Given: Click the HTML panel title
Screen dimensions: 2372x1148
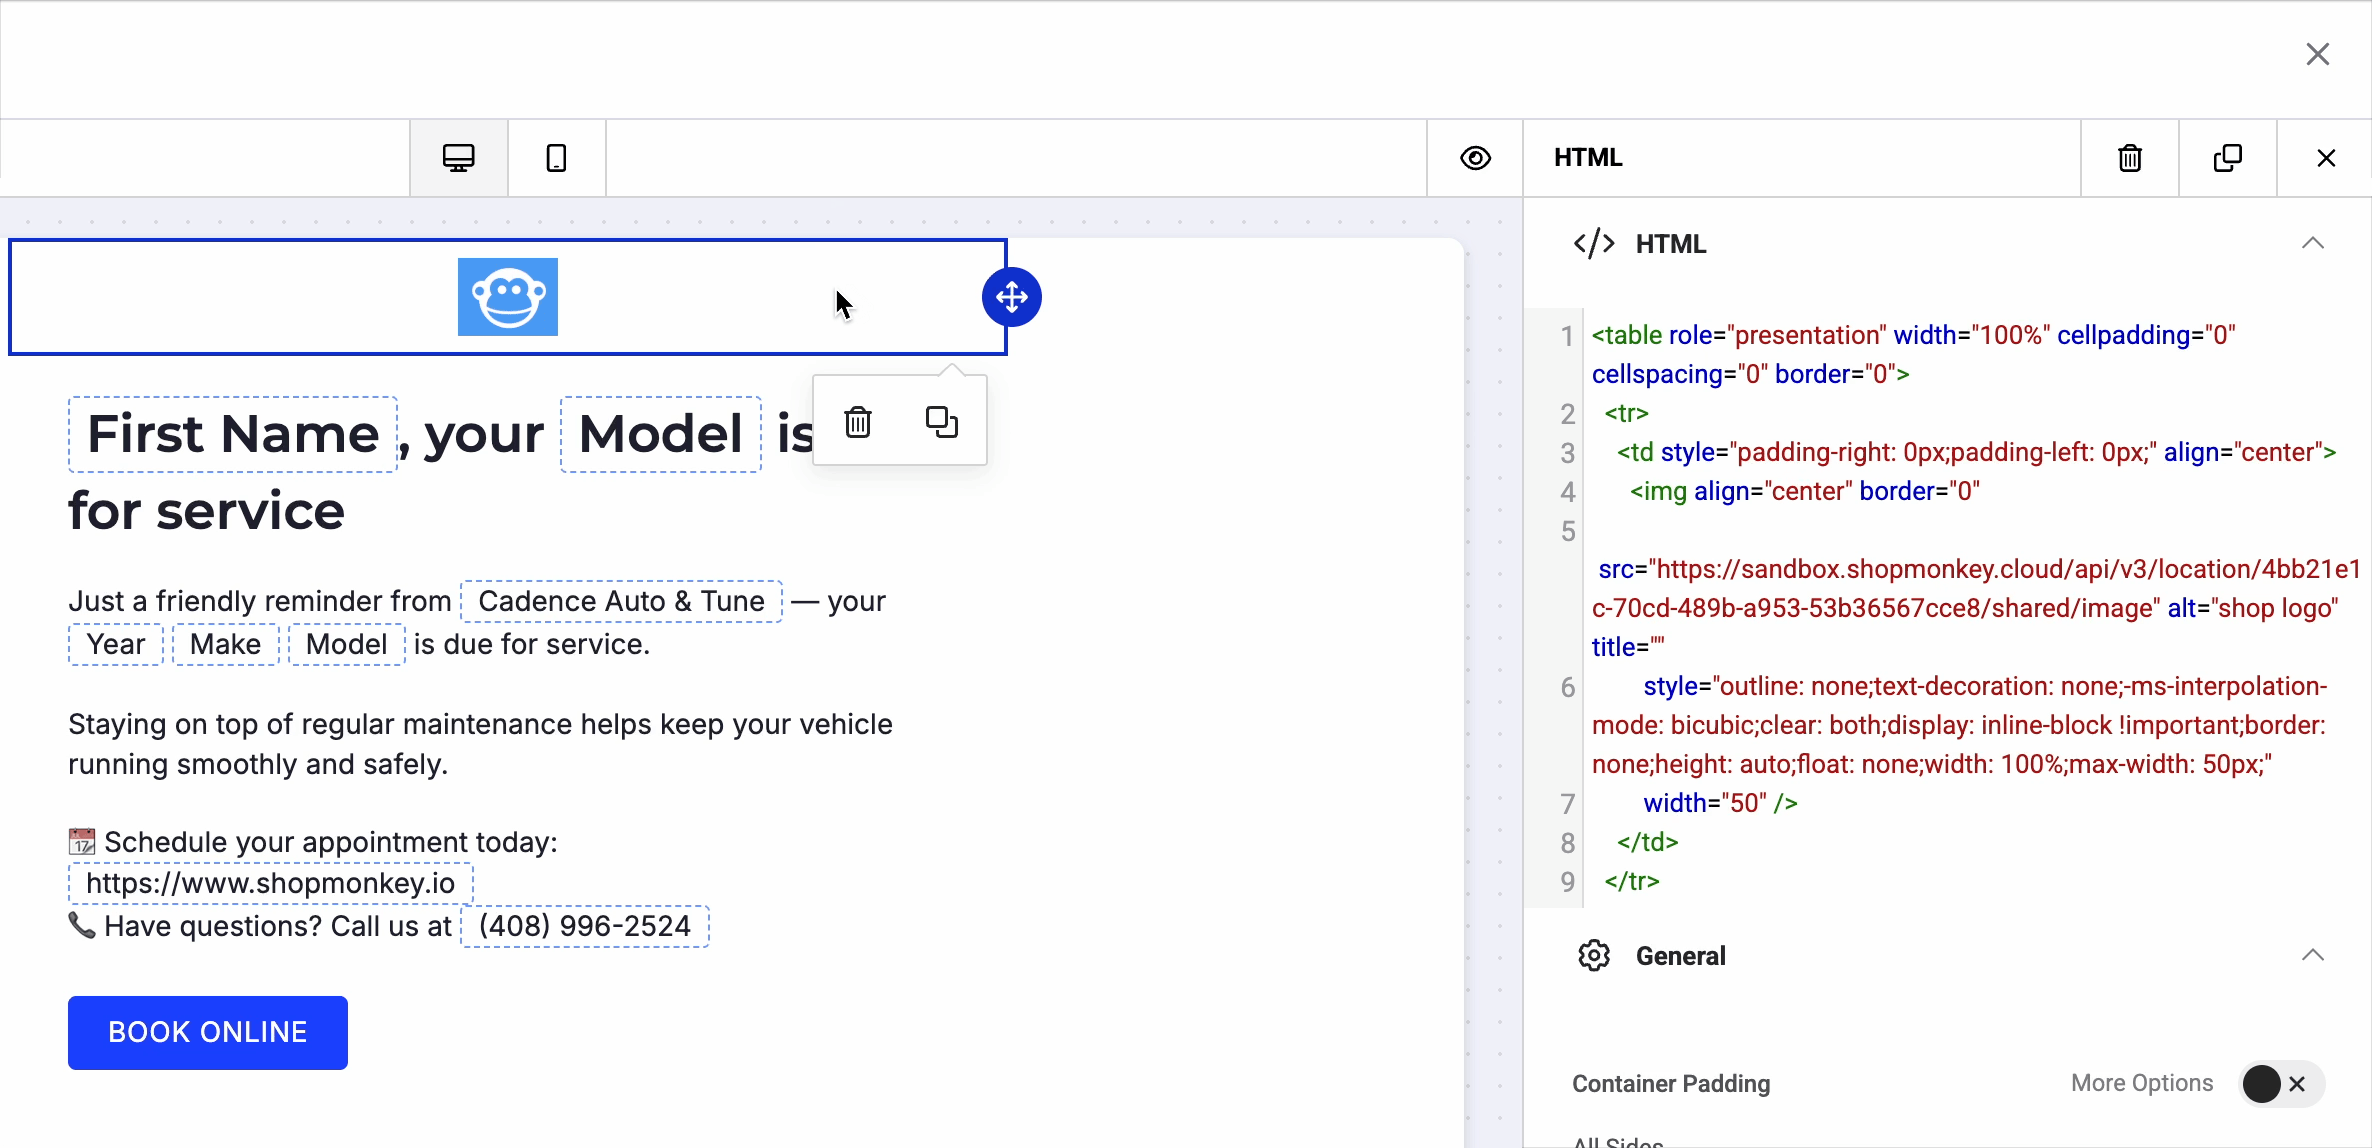Looking at the screenshot, I should pyautogui.click(x=1588, y=158).
